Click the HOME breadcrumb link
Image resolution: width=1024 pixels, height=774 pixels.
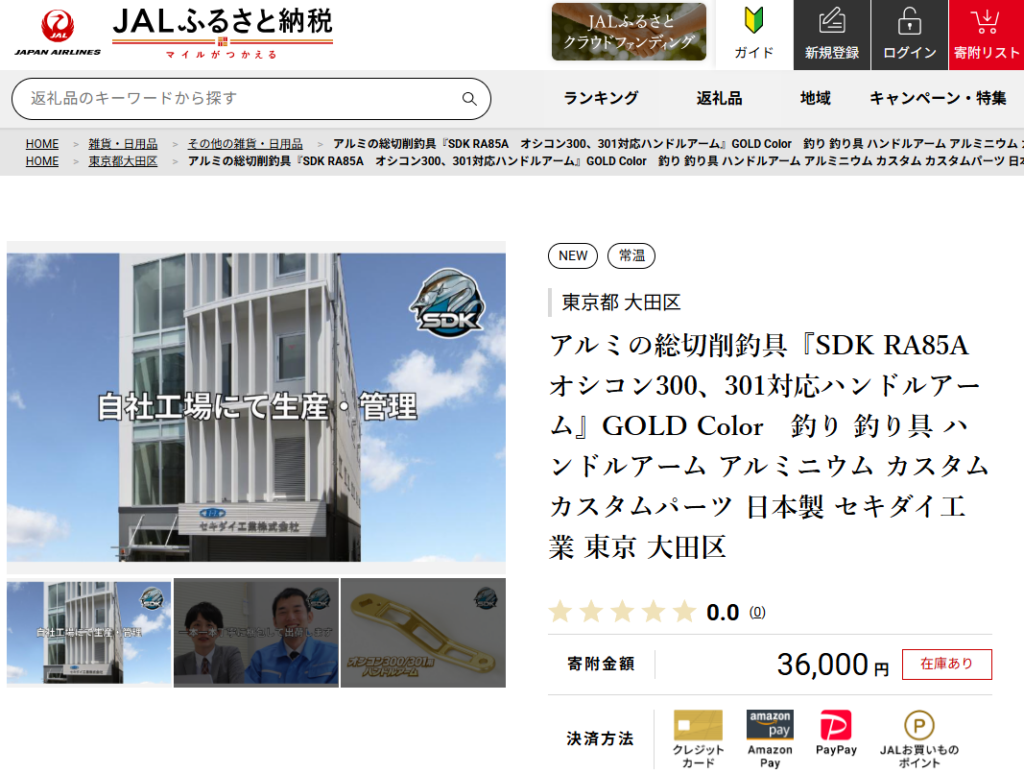(x=42, y=144)
